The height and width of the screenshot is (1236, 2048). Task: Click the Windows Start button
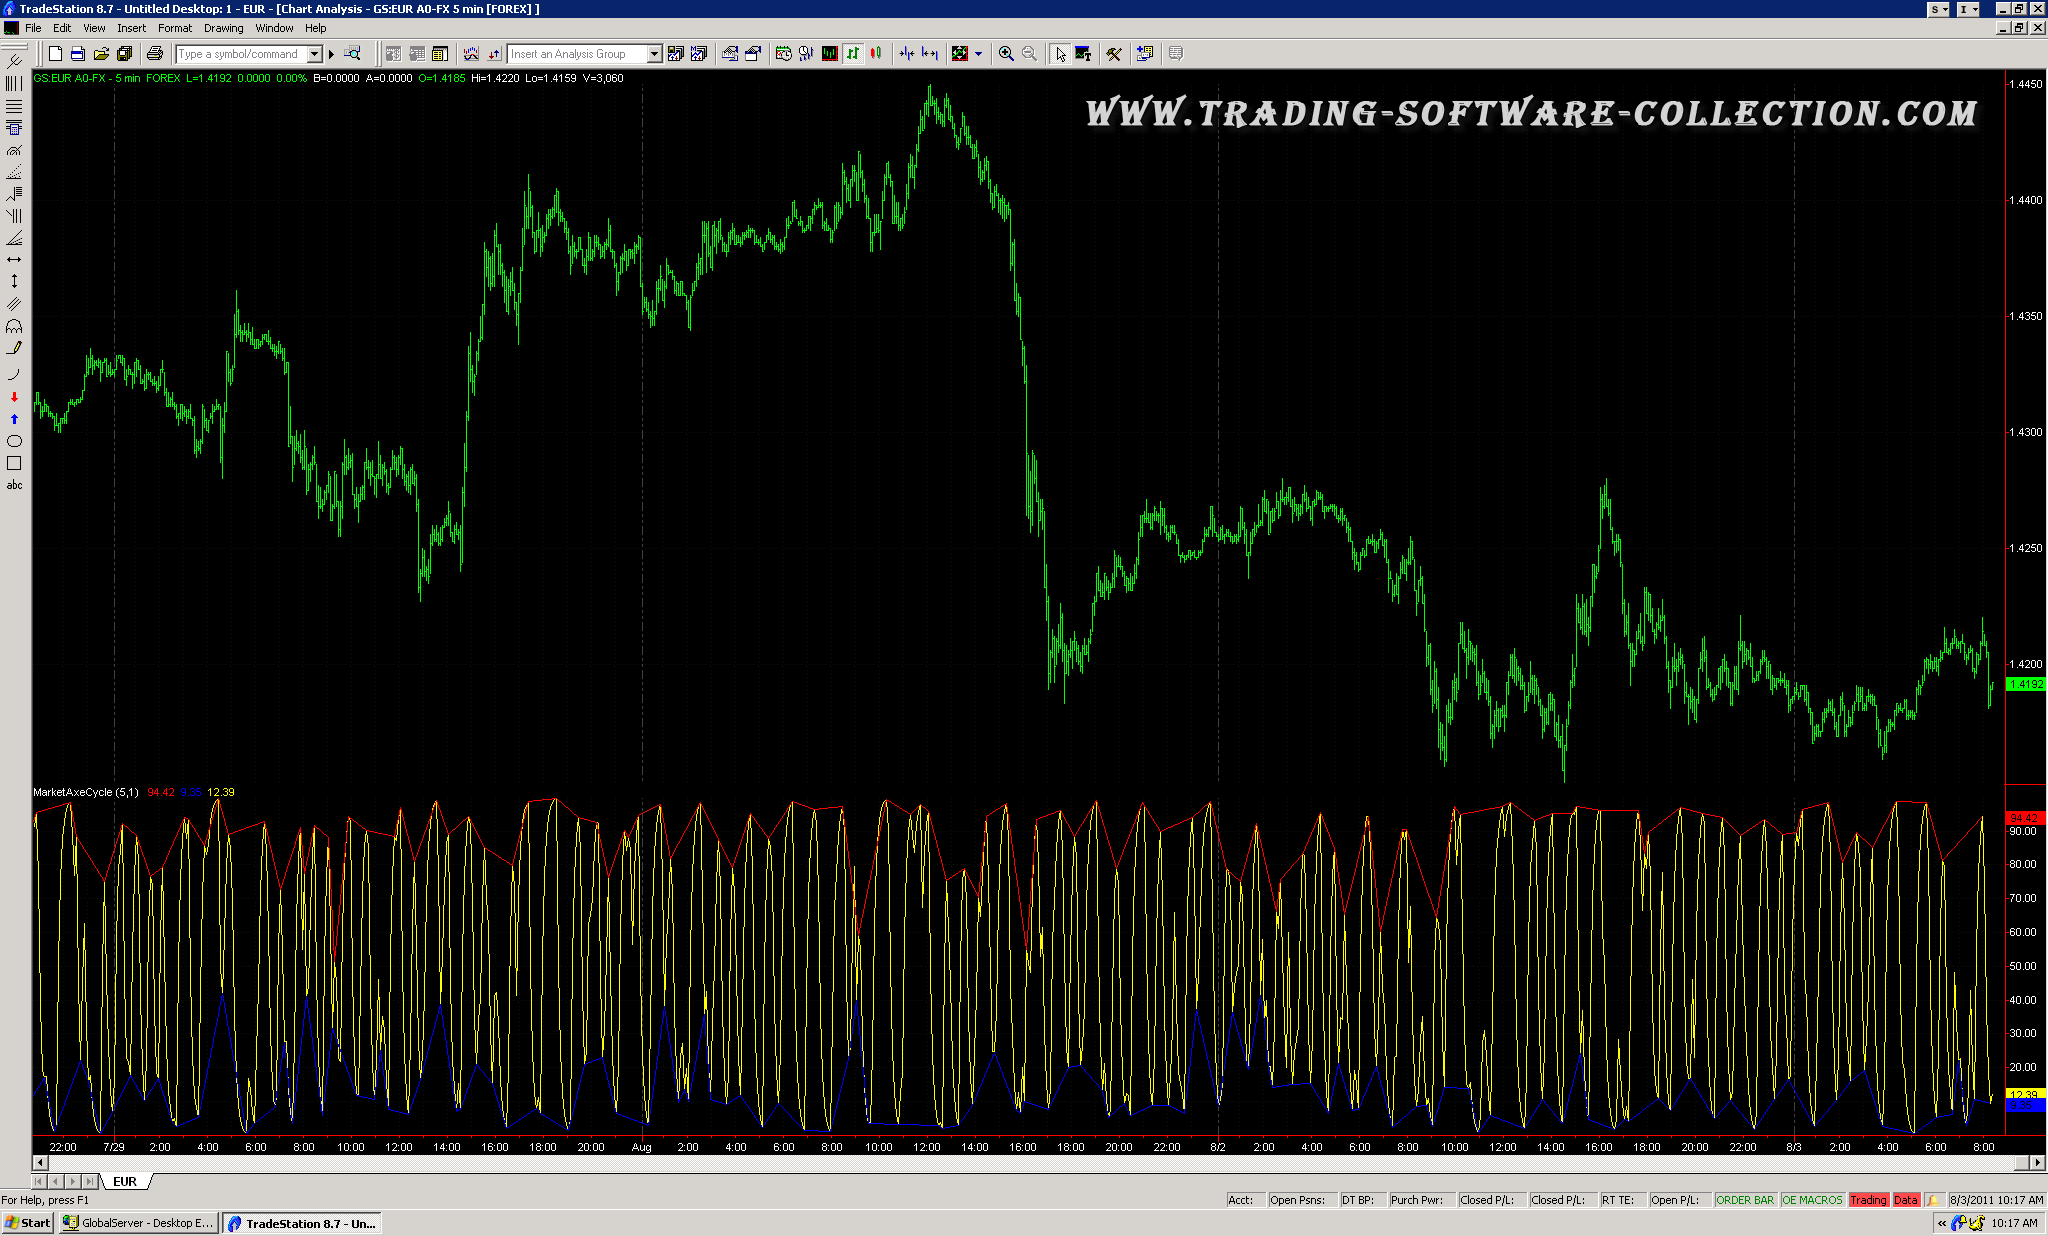click(28, 1223)
